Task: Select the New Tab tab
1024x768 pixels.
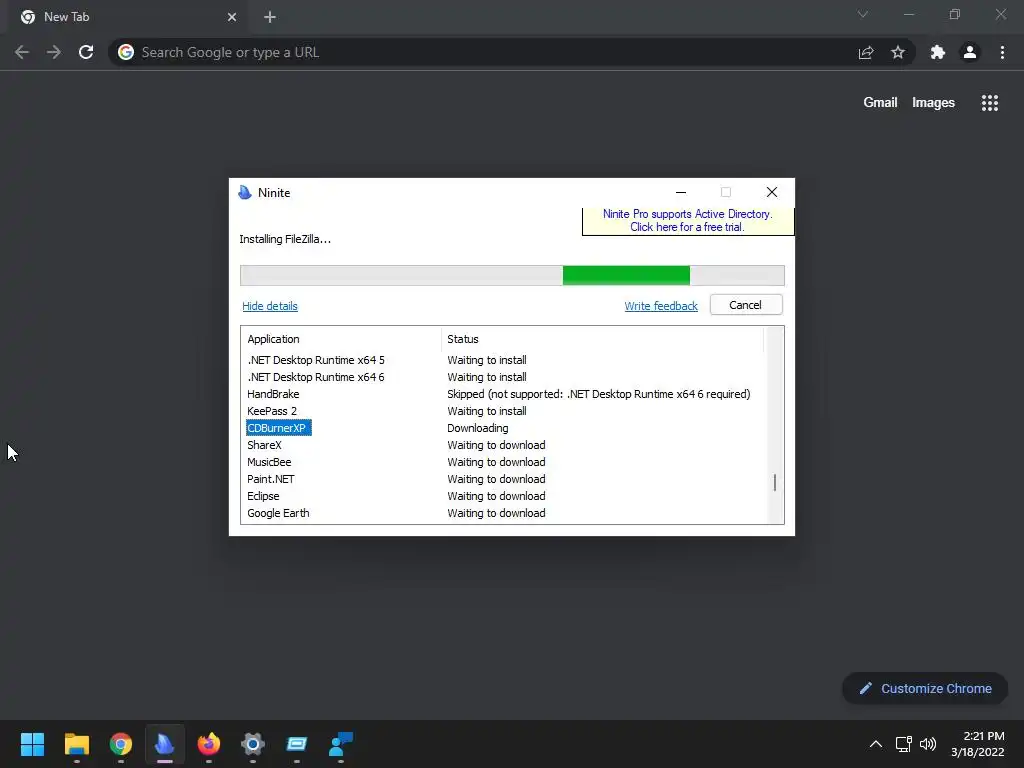Action: 129,17
